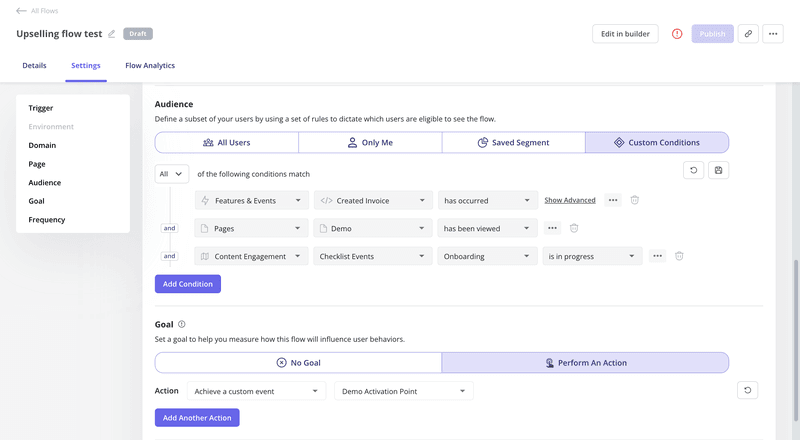The image size is (800, 440).
Task: Click the All Flows breadcrumb link
Action: (x=44, y=11)
